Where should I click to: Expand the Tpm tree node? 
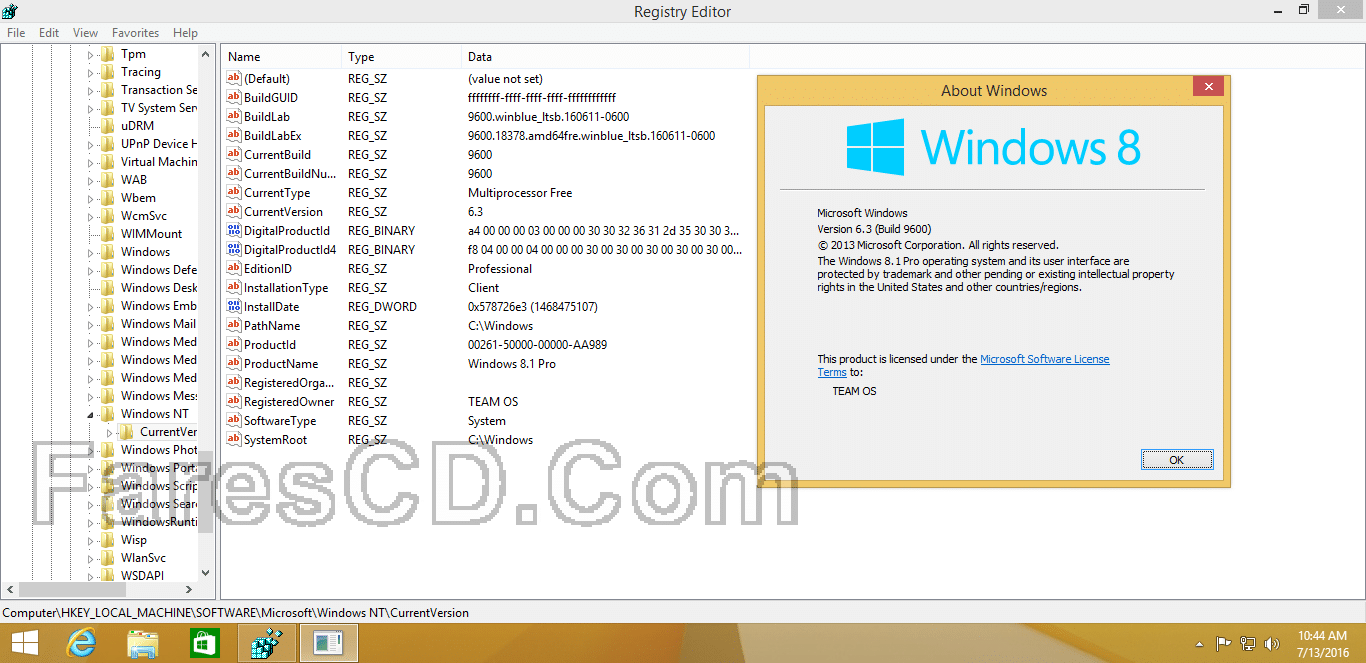[90, 55]
